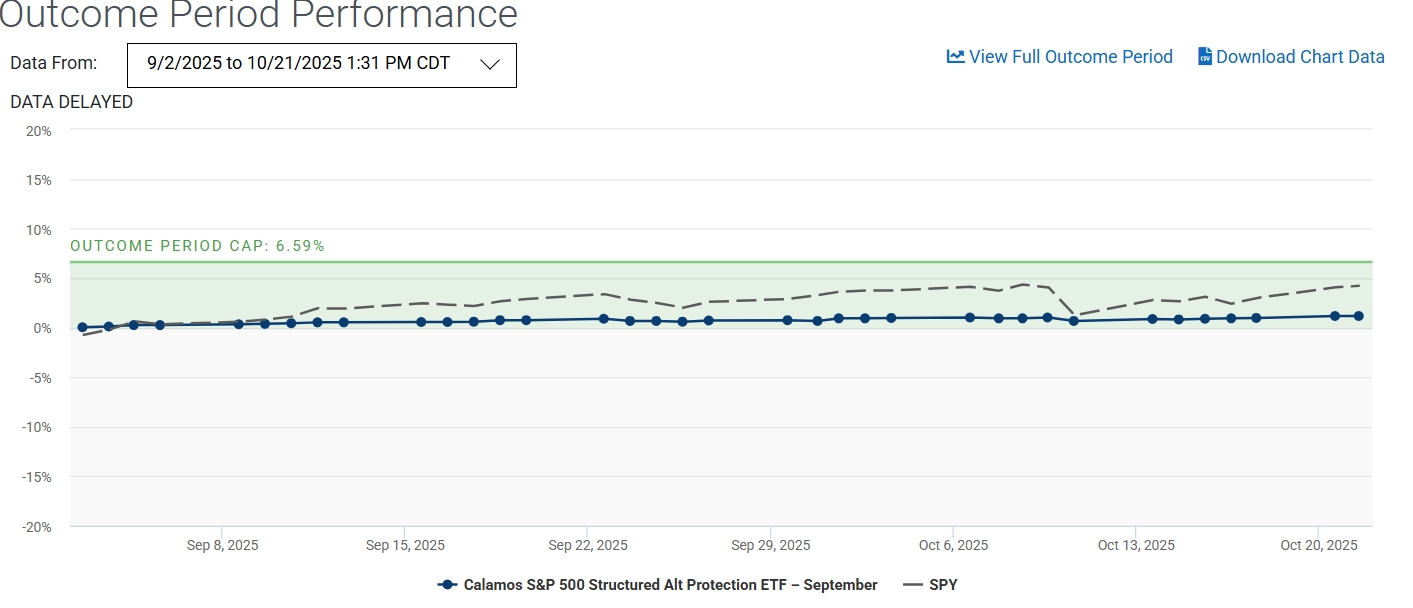Click the first Calamos data point on chart

click(x=82, y=327)
